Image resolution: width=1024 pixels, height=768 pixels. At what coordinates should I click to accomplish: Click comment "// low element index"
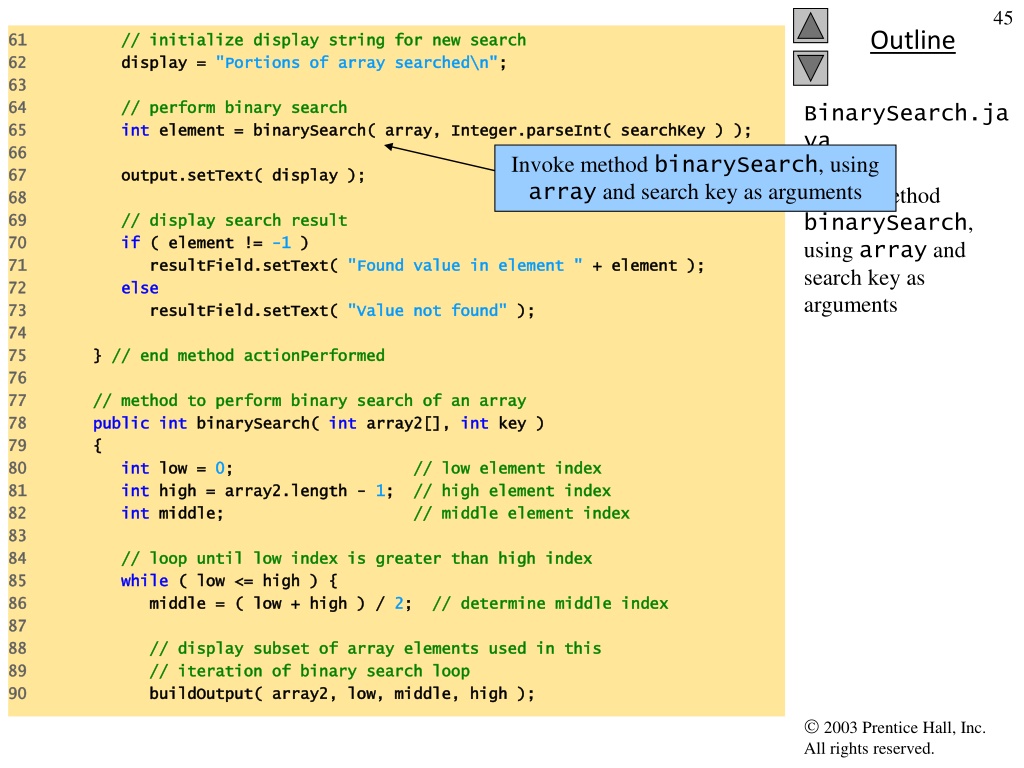tap(507, 469)
